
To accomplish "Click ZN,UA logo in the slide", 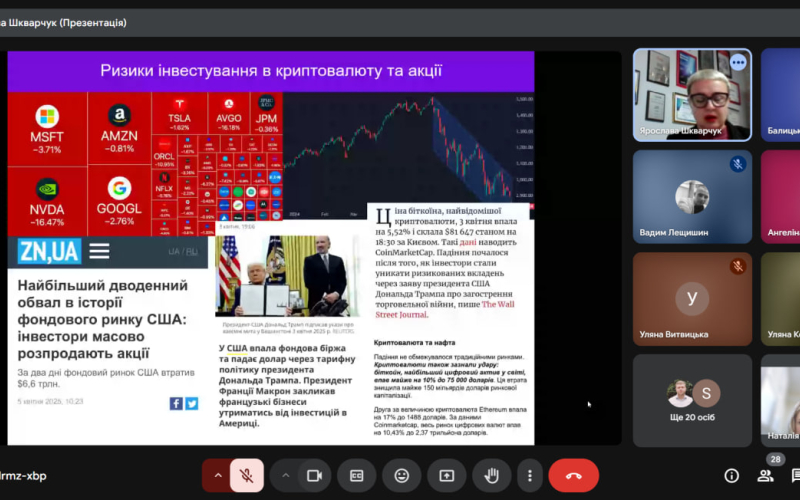I will click(x=49, y=252).
